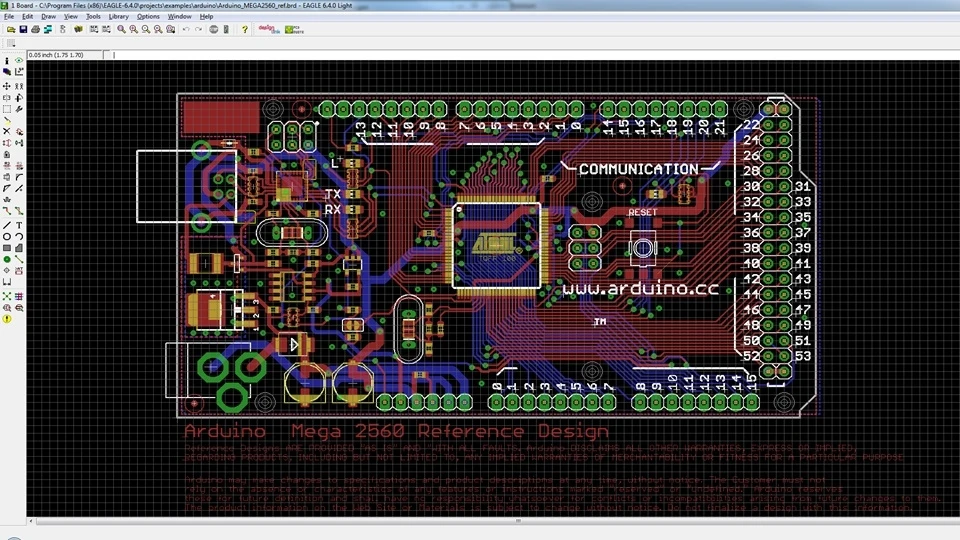
Task: Open a file with the toolbar Open icon
Action: (11, 29)
